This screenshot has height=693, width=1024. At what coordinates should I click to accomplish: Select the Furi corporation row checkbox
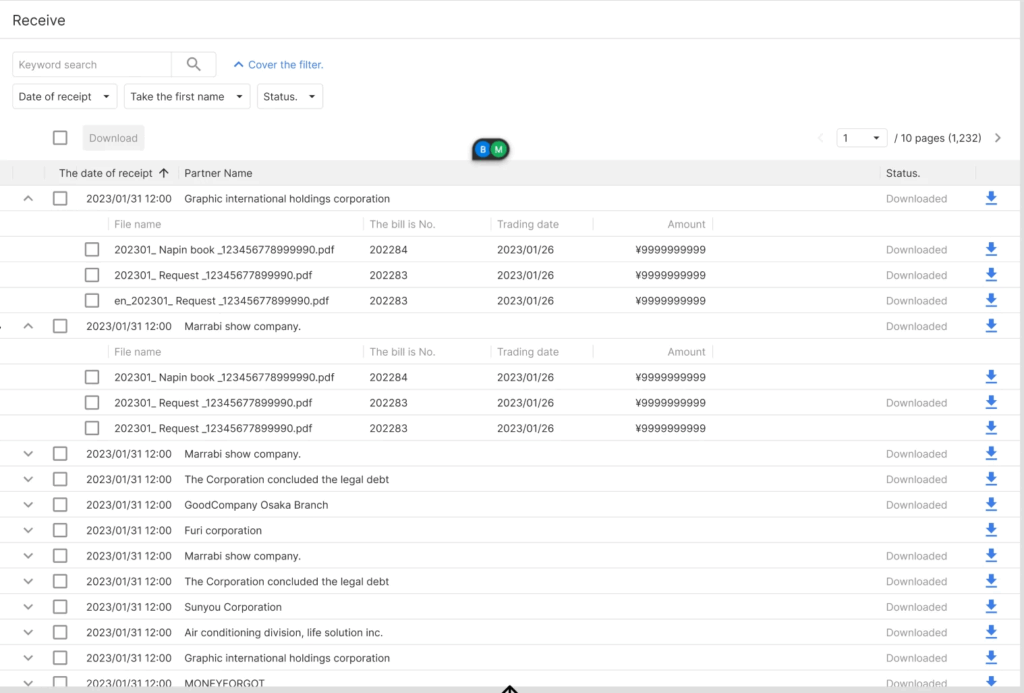click(x=60, y=530)
